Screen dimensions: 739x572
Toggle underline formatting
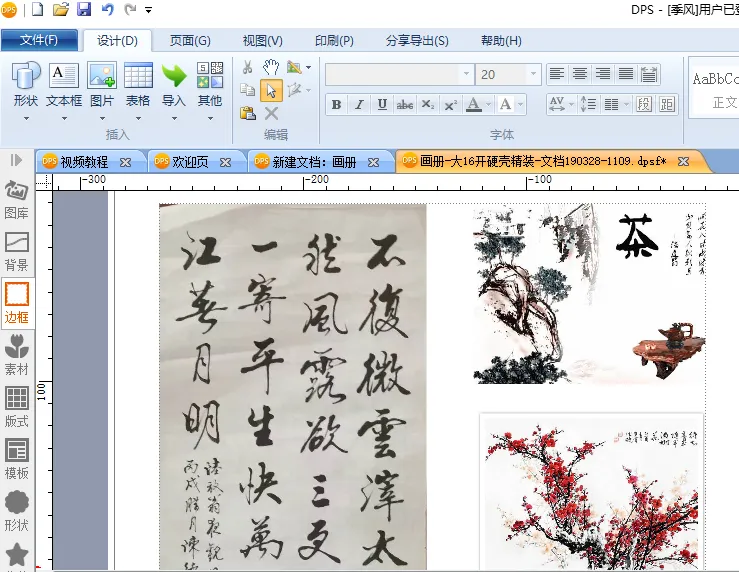(x=382, y=105)
